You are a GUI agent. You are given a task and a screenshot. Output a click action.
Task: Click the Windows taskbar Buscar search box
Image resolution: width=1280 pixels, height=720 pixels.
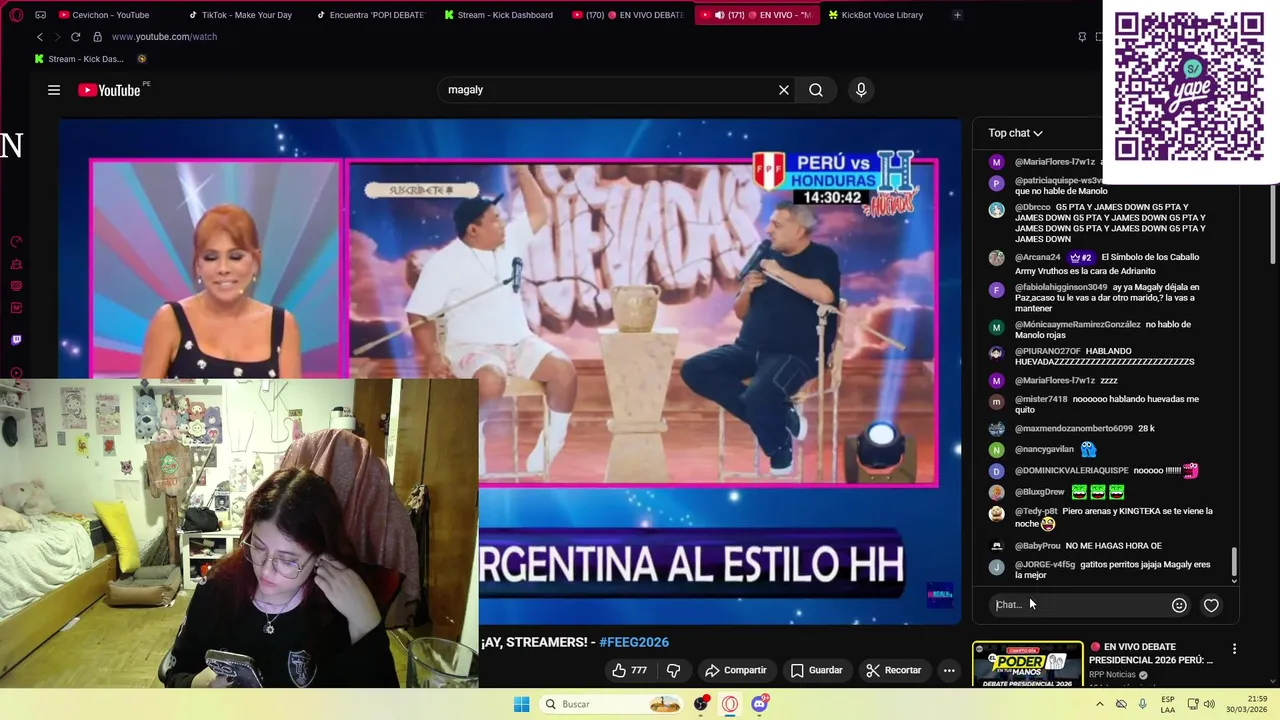(610, 704)
